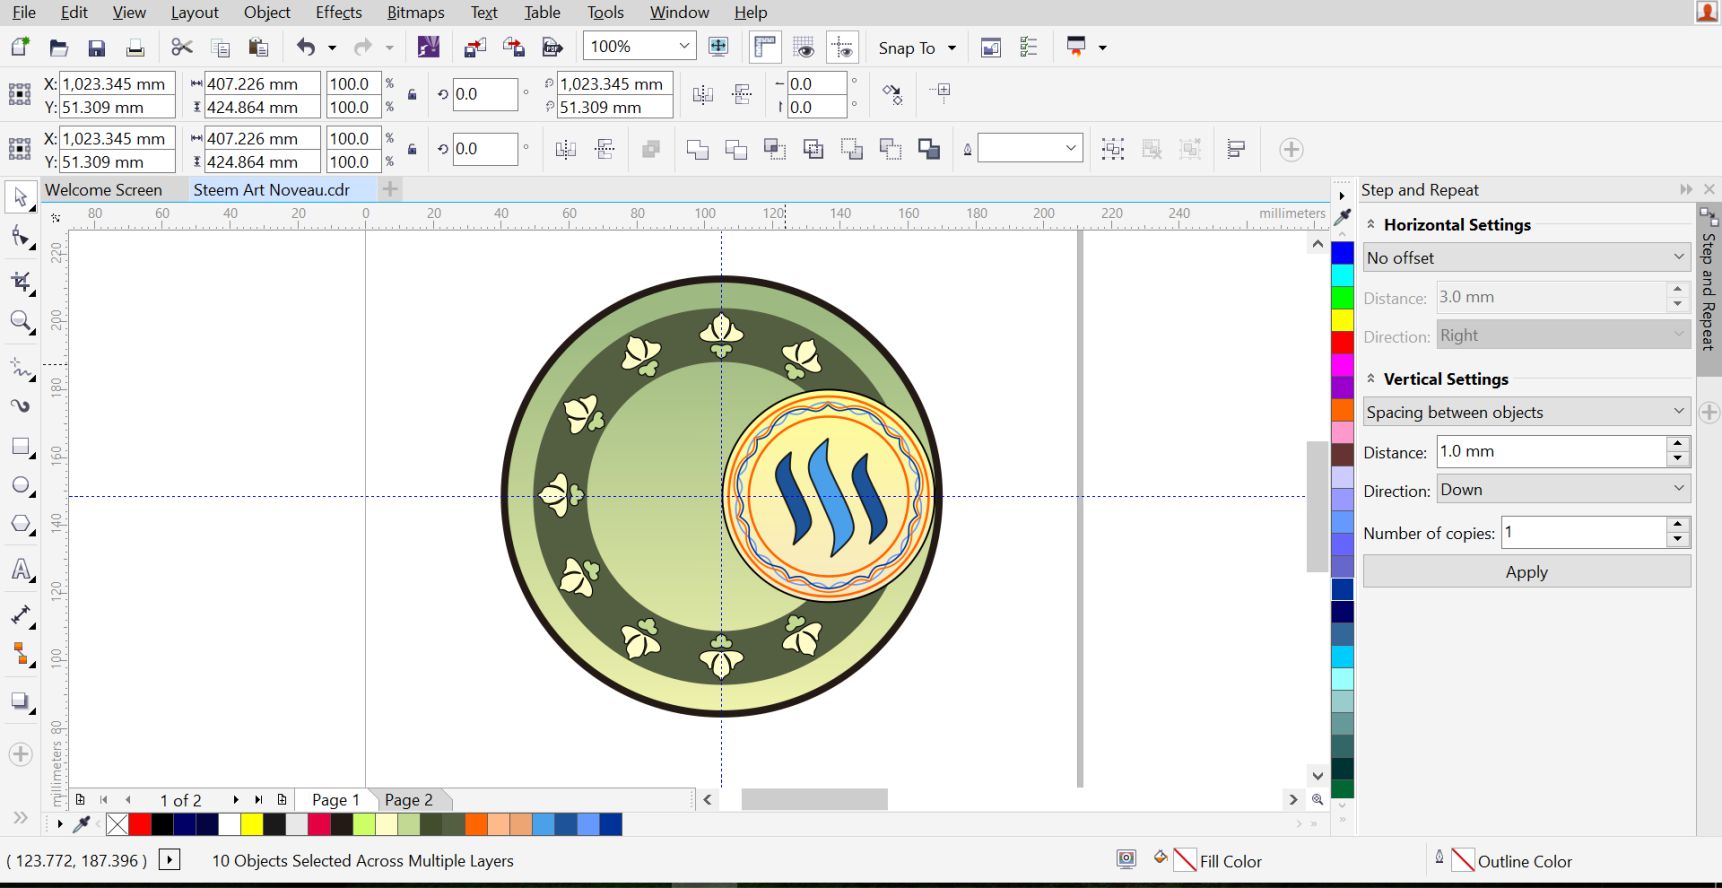The height and width of the screenshot is (888, 1722).
Task: Collapse the Horizontal Settings section
Action: [x=1371, y=225]
